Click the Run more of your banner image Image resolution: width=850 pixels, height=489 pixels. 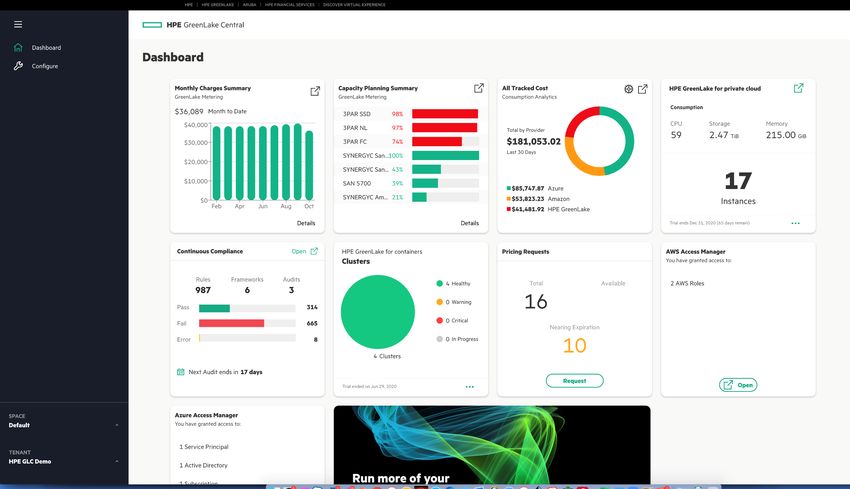tap(492, 445)
